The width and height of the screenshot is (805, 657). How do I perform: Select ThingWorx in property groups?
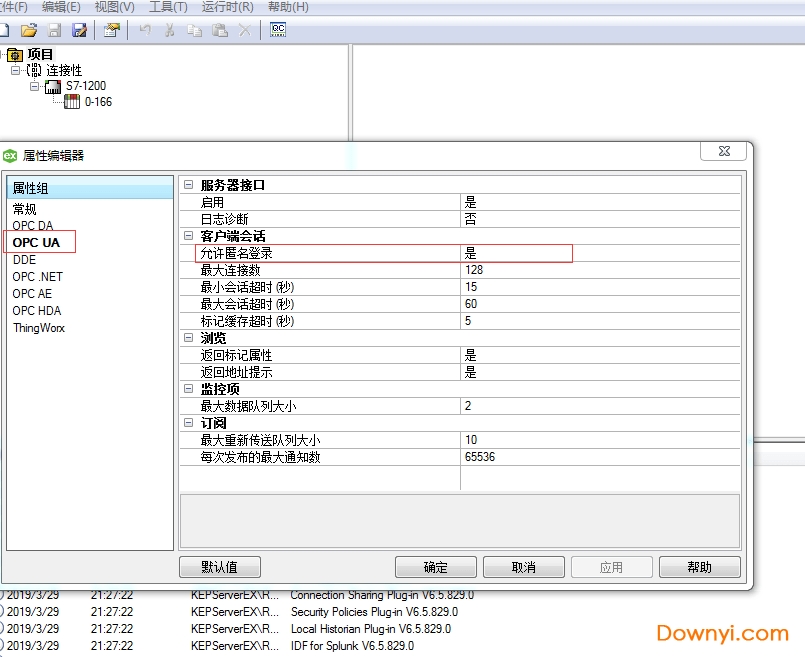(39, 328)
